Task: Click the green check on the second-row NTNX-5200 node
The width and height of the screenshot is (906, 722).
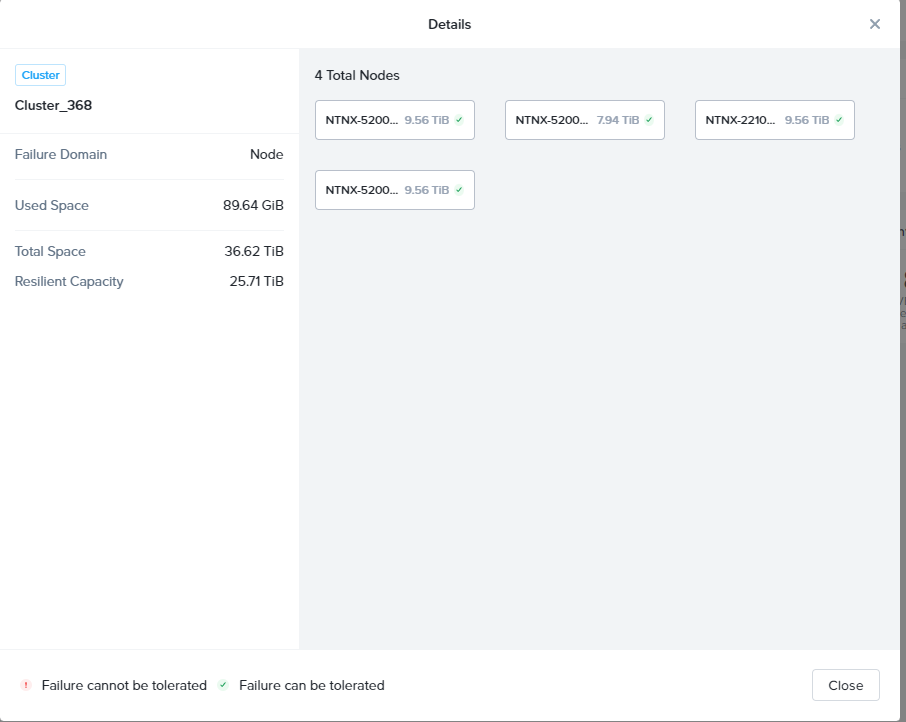Action: [x=459, y=190]
